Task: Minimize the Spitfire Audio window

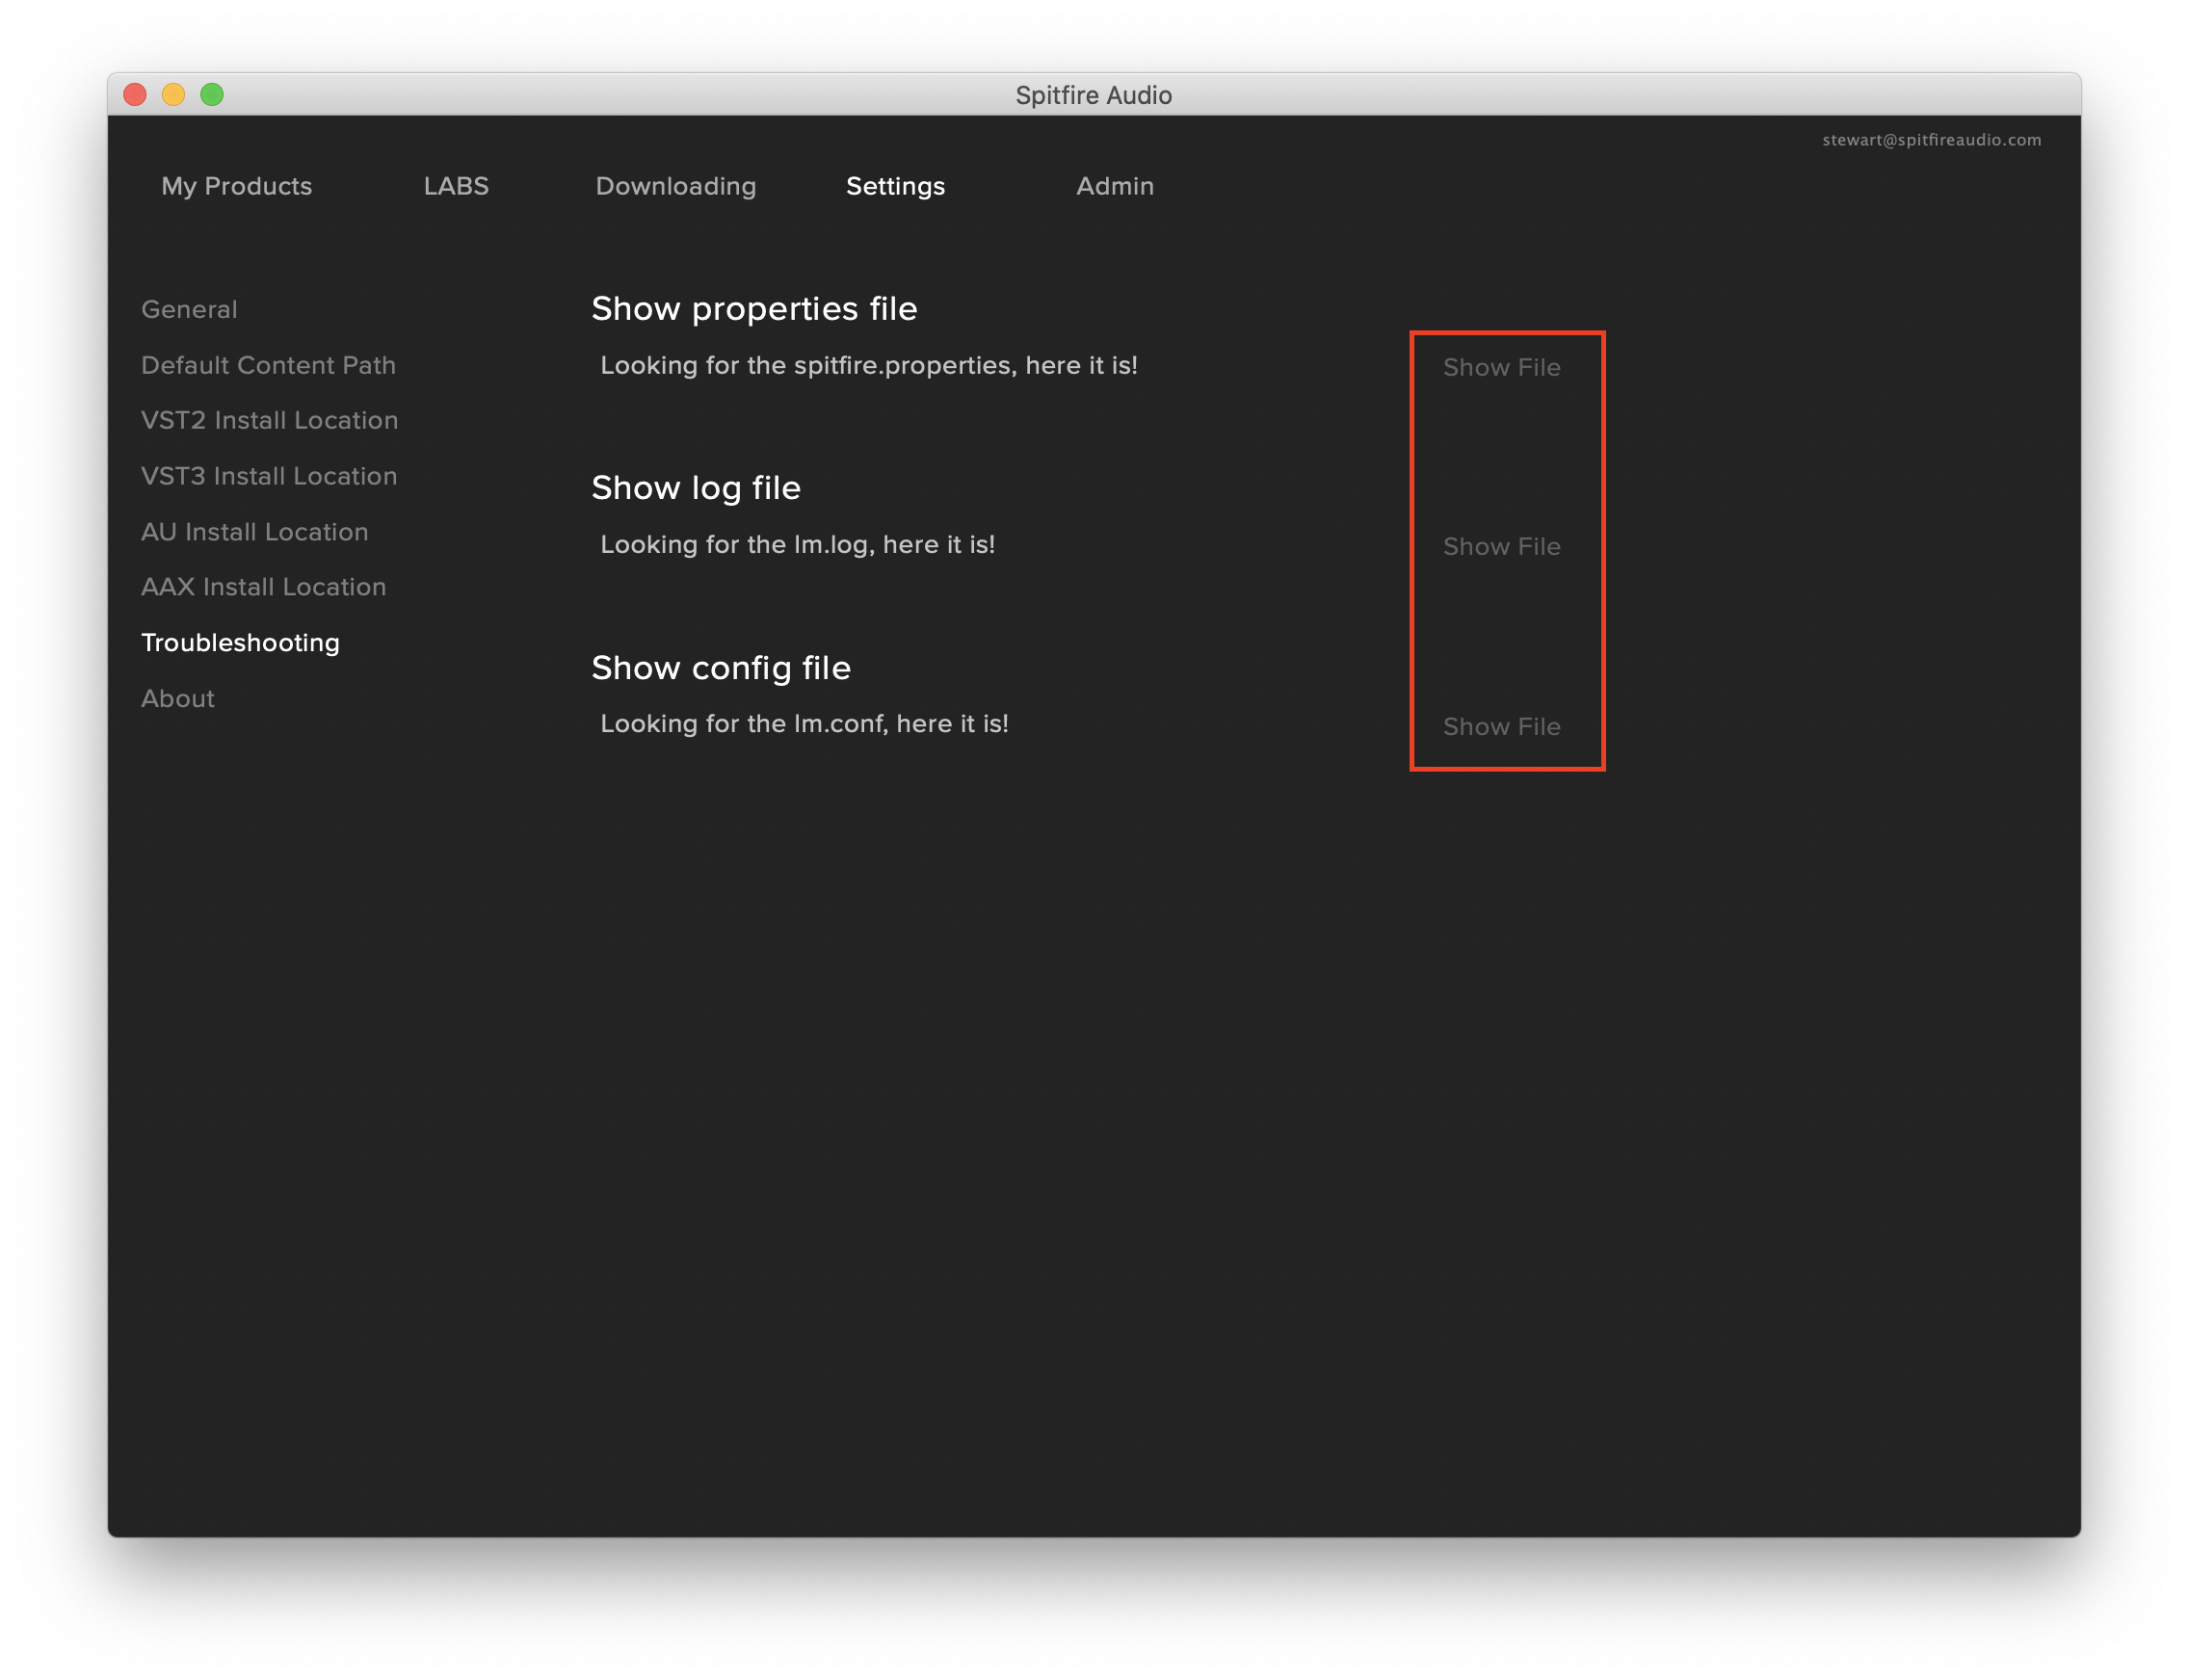Action: (173, 94)
